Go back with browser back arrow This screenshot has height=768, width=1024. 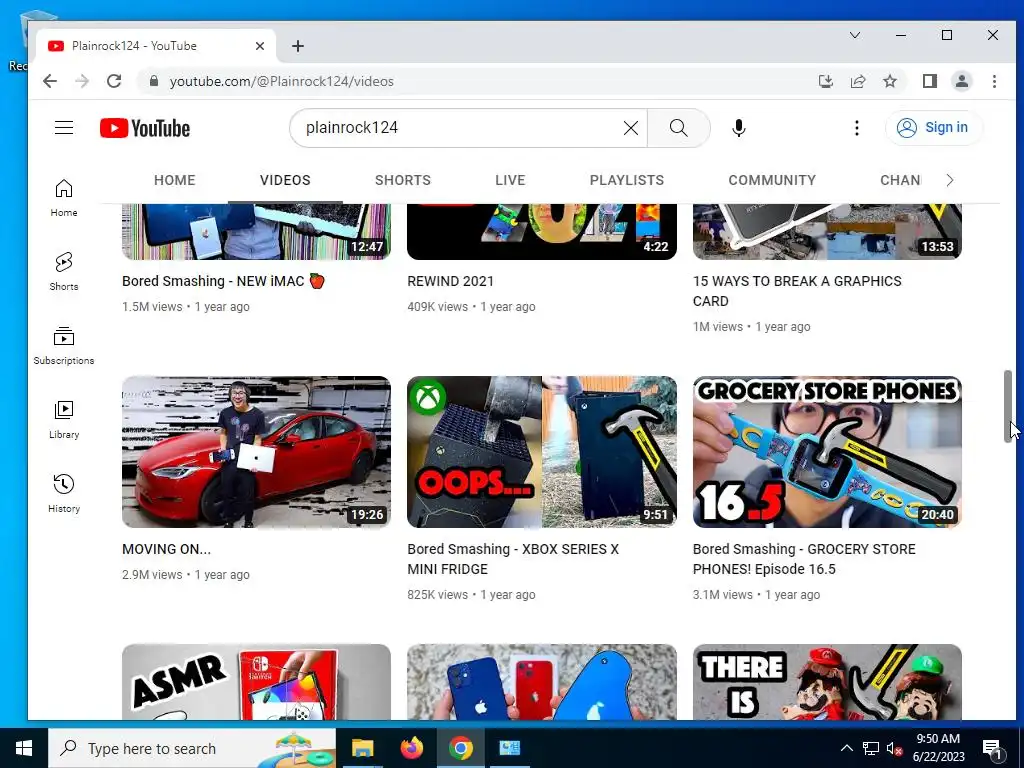[50, 81]
